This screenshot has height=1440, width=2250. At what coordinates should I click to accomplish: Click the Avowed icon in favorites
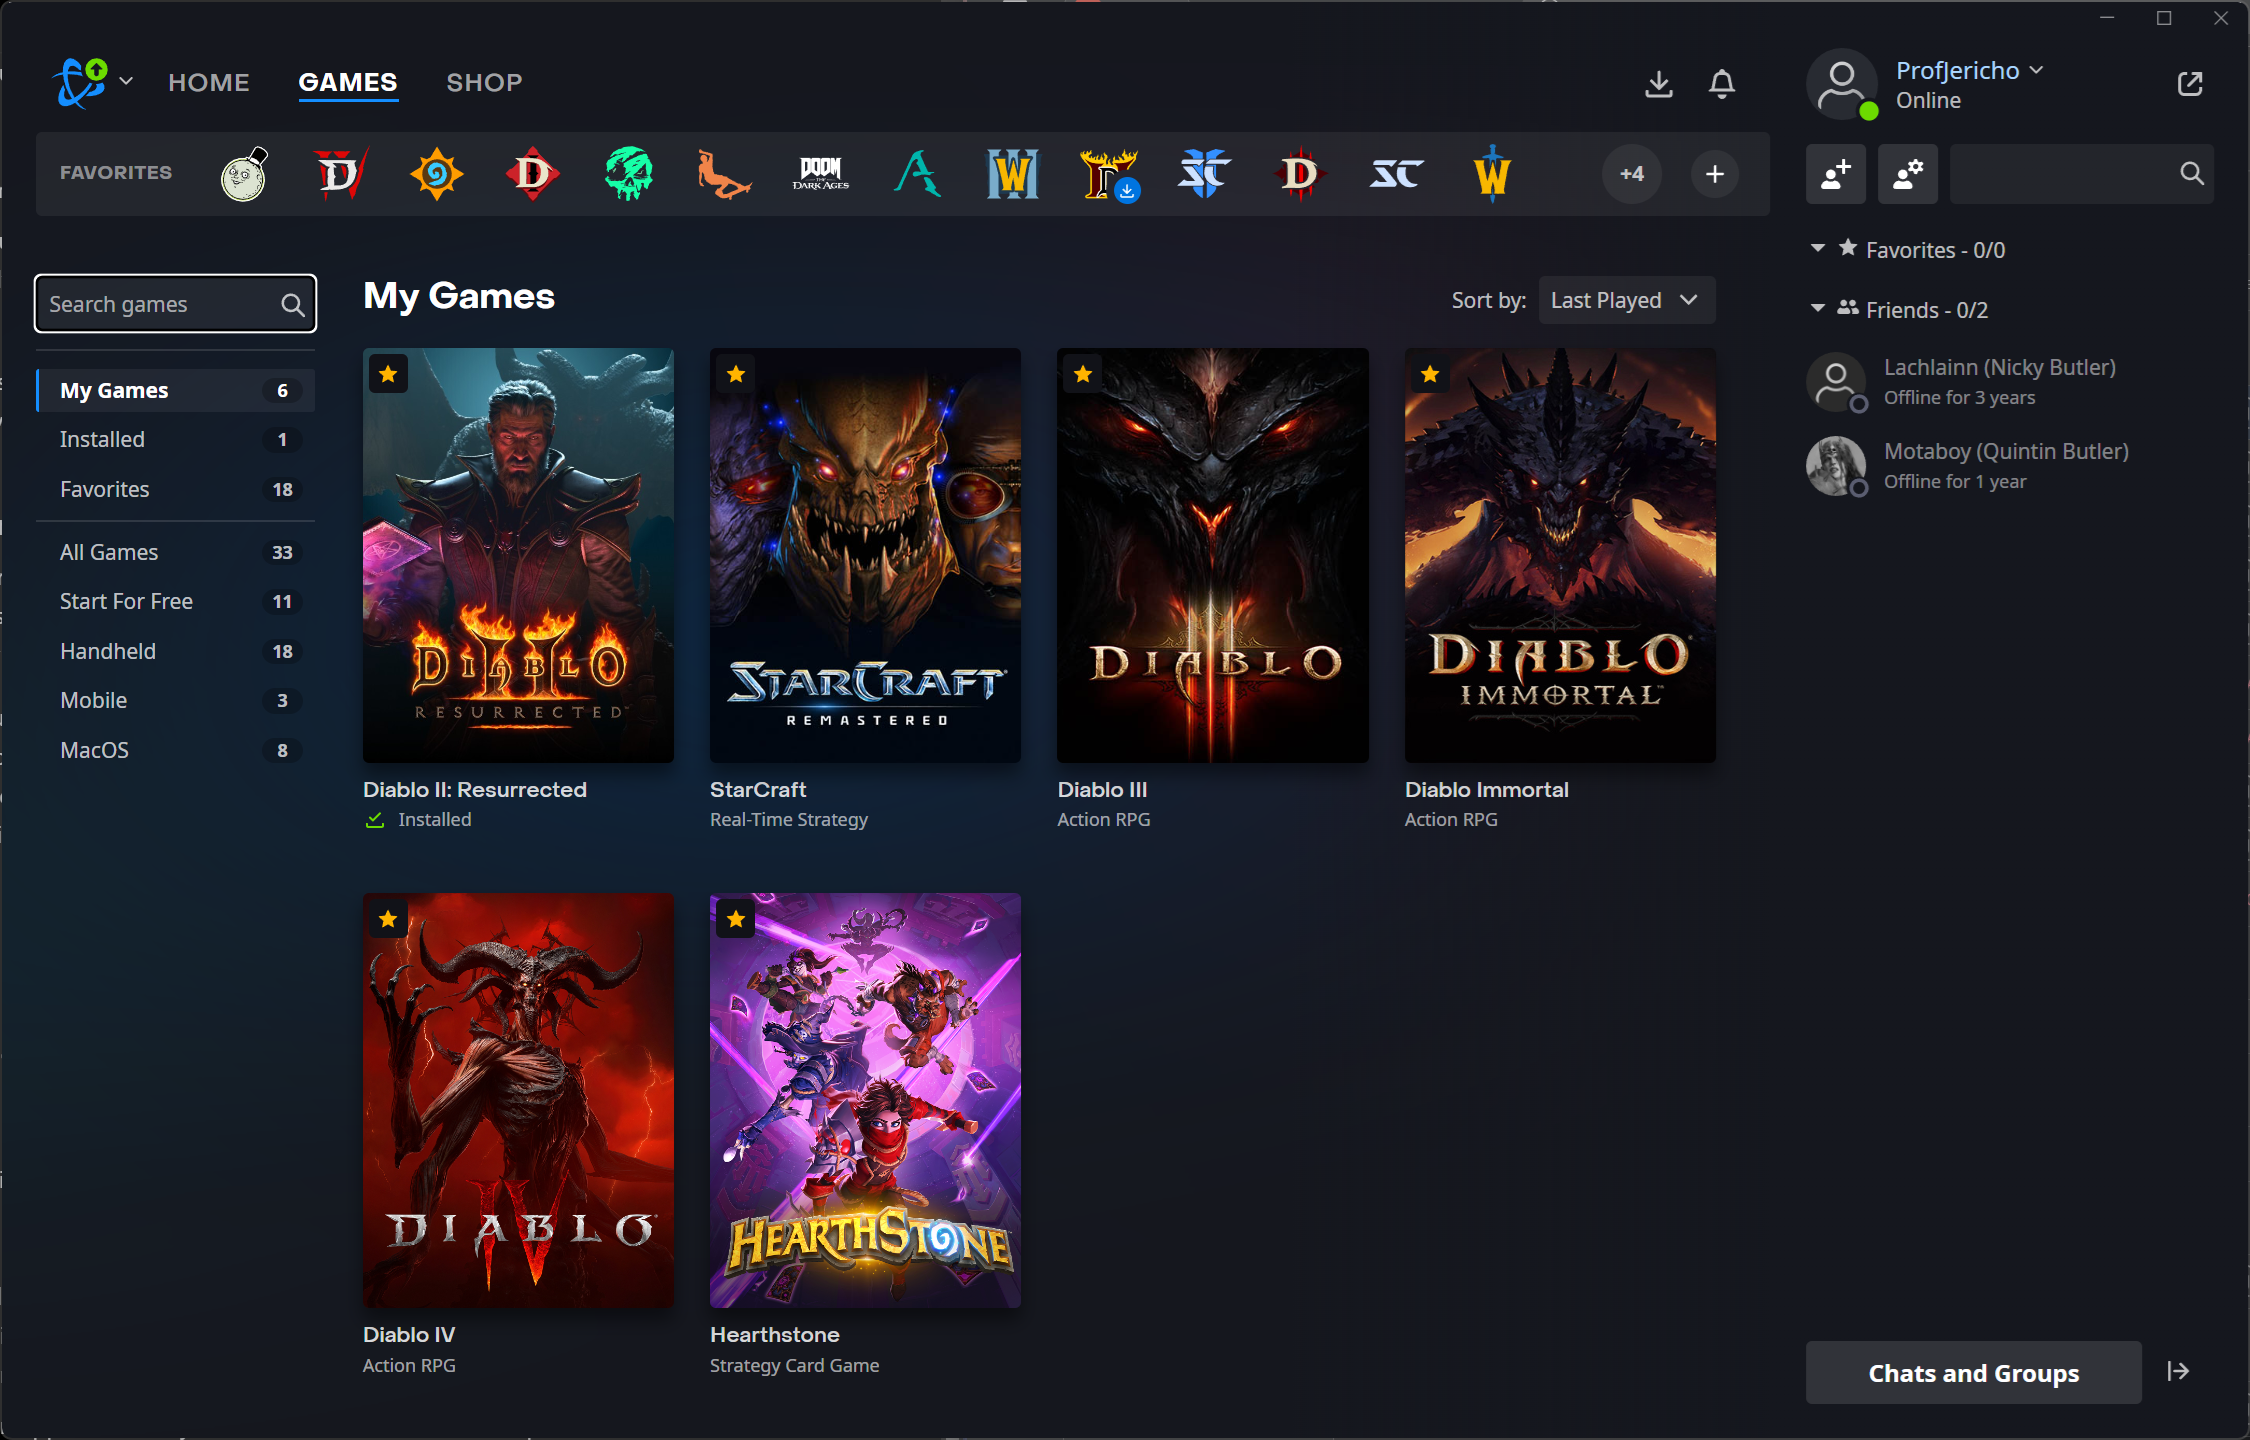pos(918,174)
